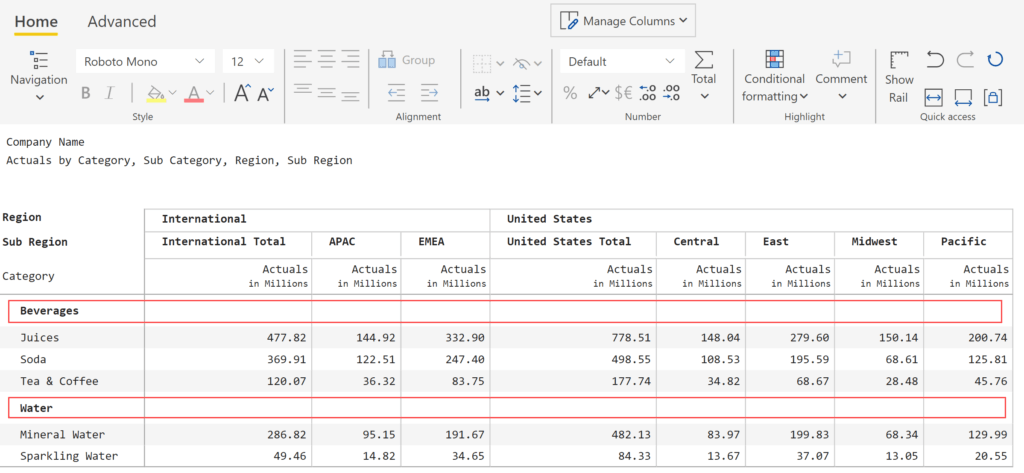Undo the last action

point(935,60)
